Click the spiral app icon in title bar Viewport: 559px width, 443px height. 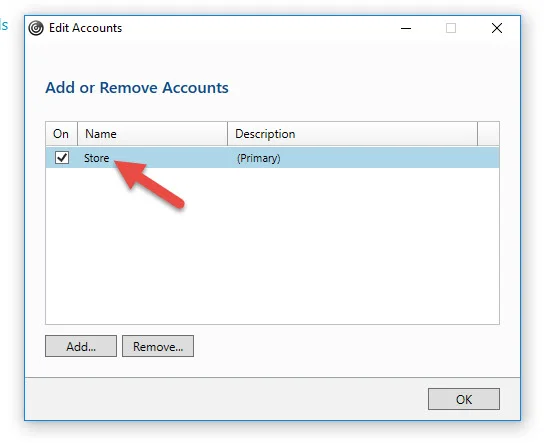tap(36, 28)
